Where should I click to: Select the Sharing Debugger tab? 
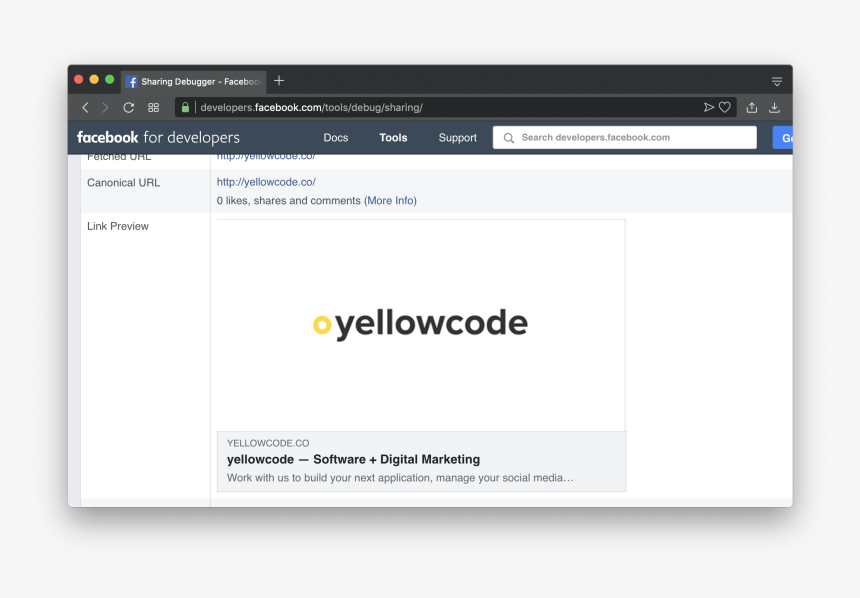[x=195, y=82]
